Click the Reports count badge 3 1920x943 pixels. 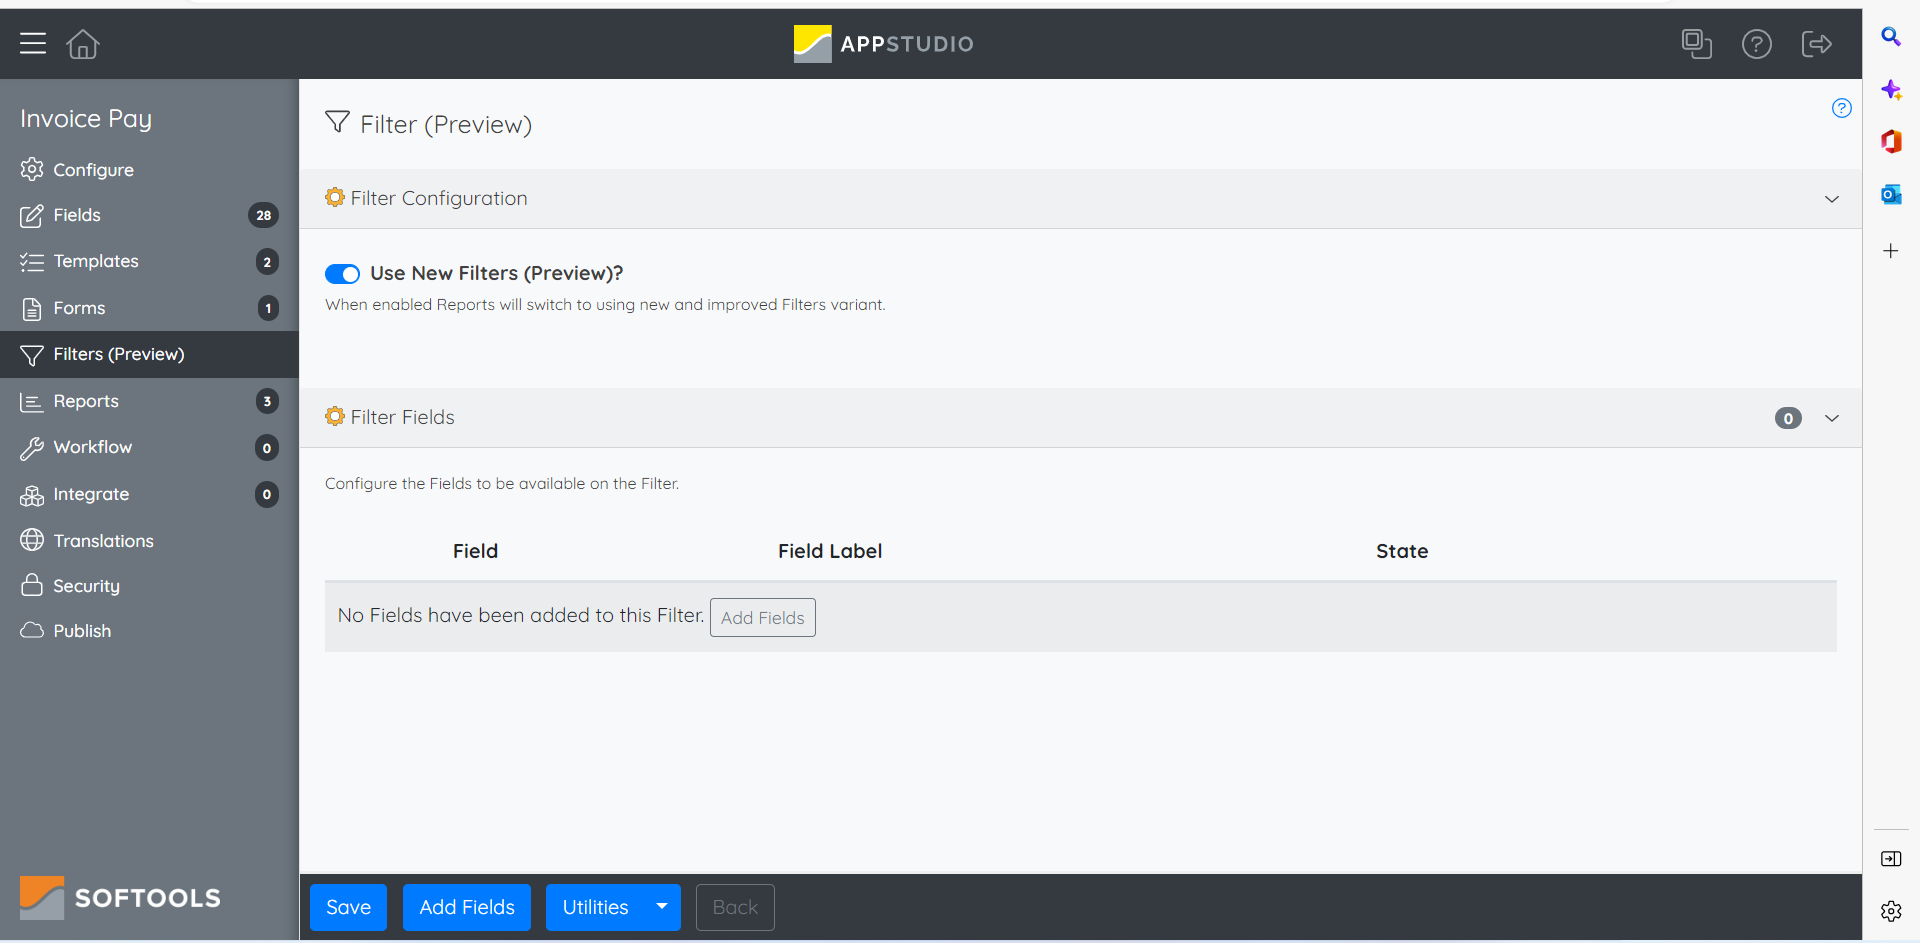coord(267,401)
